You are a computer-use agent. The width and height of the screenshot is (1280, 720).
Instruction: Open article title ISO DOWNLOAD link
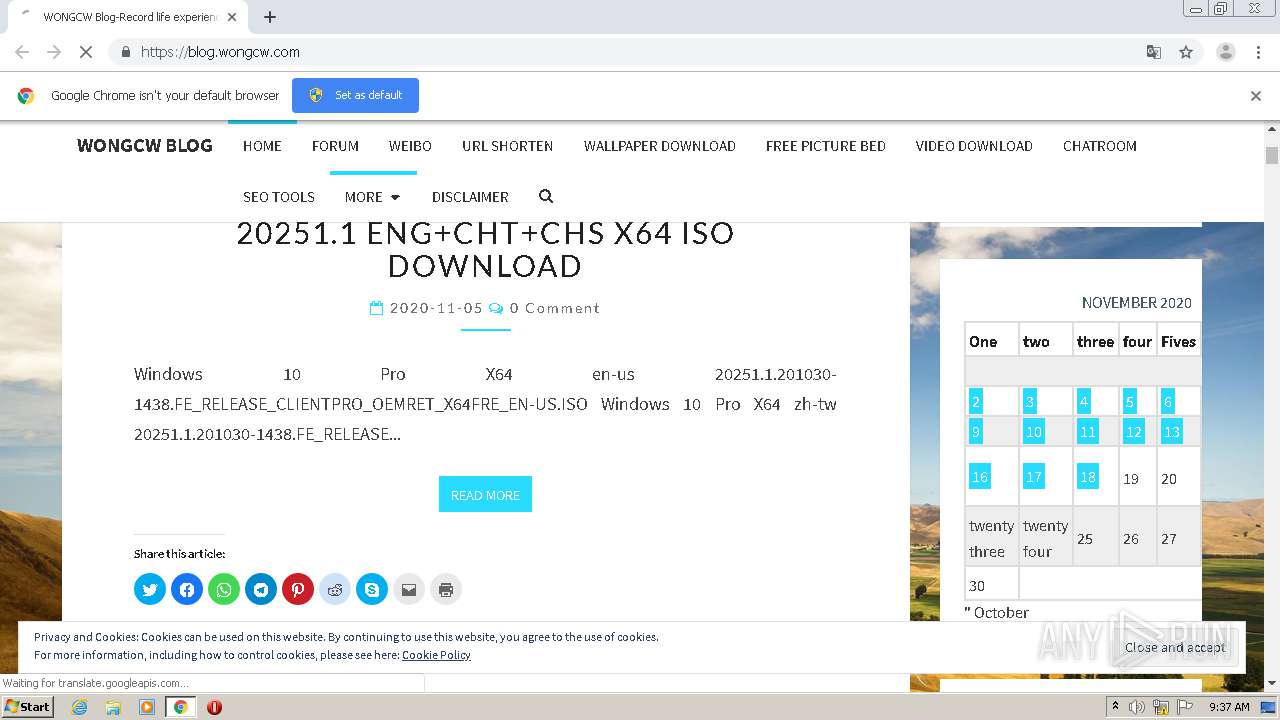(485, 249)
